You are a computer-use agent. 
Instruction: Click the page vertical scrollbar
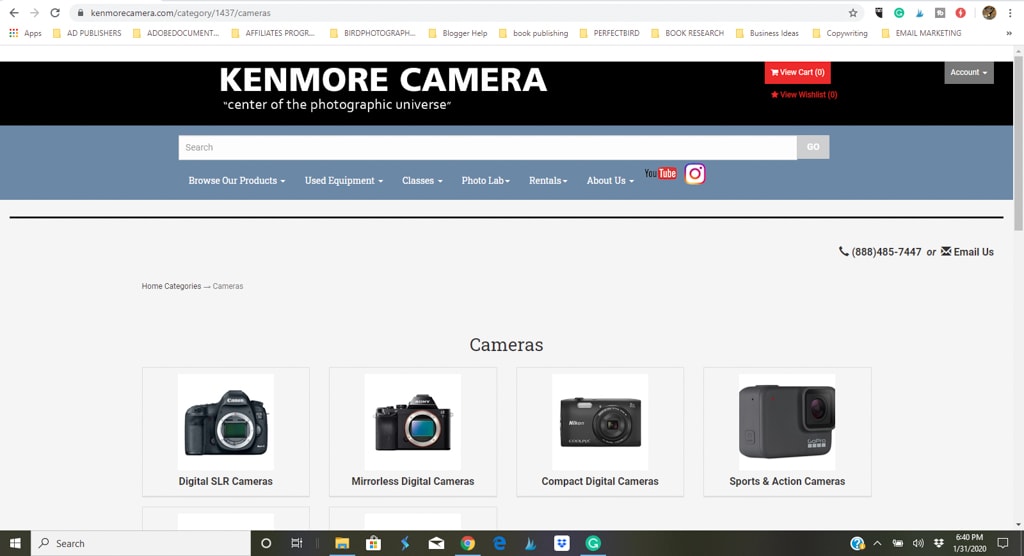click(x=1018, y=142)
